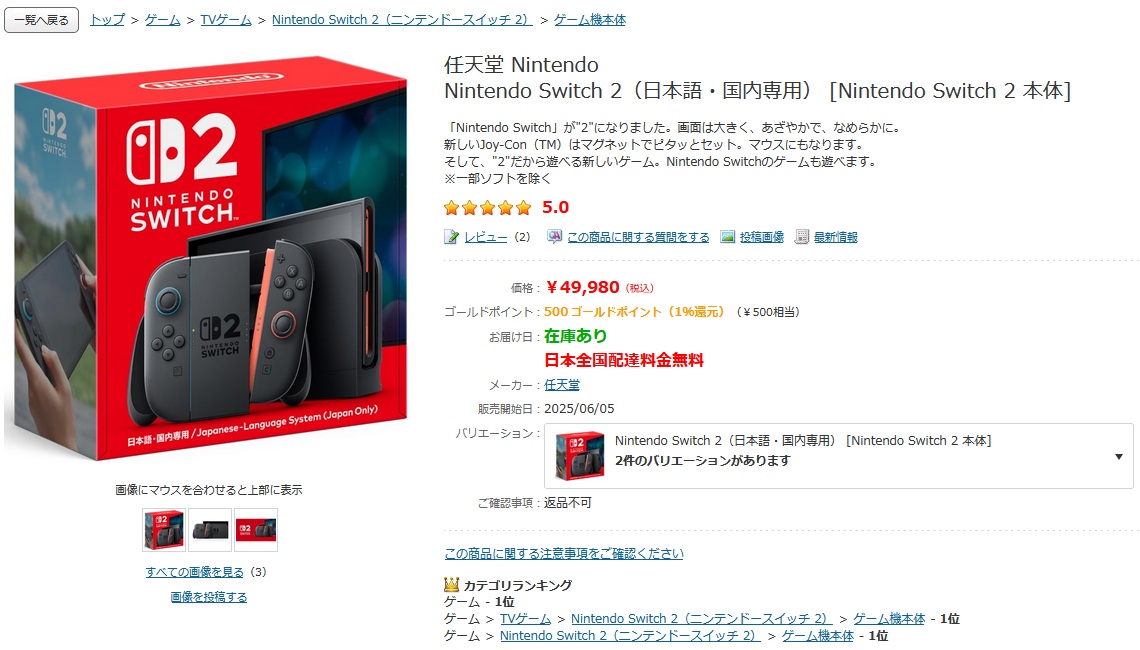Click the latest info notepad icon
This screenshot has width=1140, height=650.
tap(802, 237)
